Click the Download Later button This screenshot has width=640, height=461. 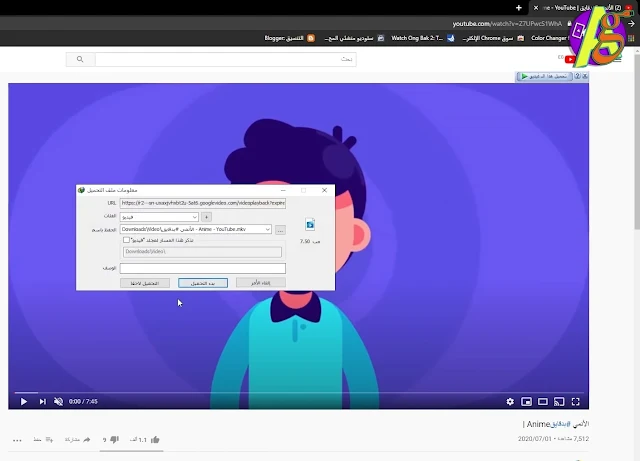click(145, 283)
